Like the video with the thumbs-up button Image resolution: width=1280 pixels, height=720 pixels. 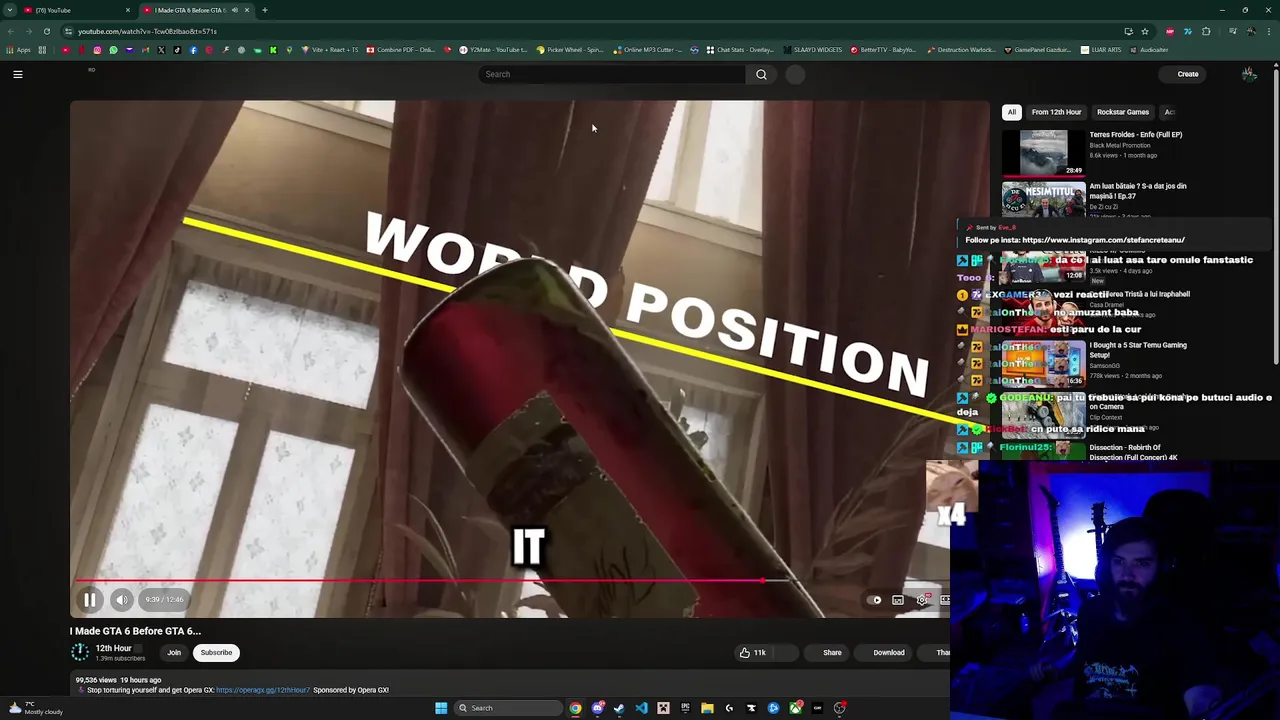(x=752, y=653)
